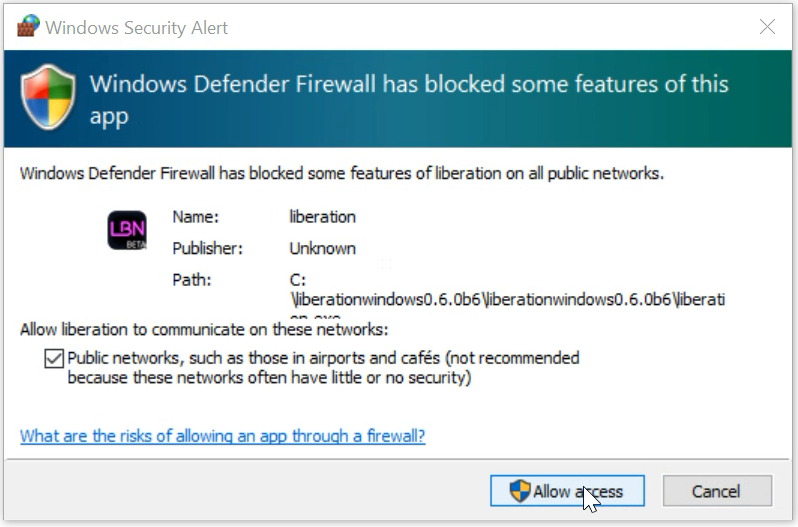Click the Allow liberation to communicate text

point(204,329)
